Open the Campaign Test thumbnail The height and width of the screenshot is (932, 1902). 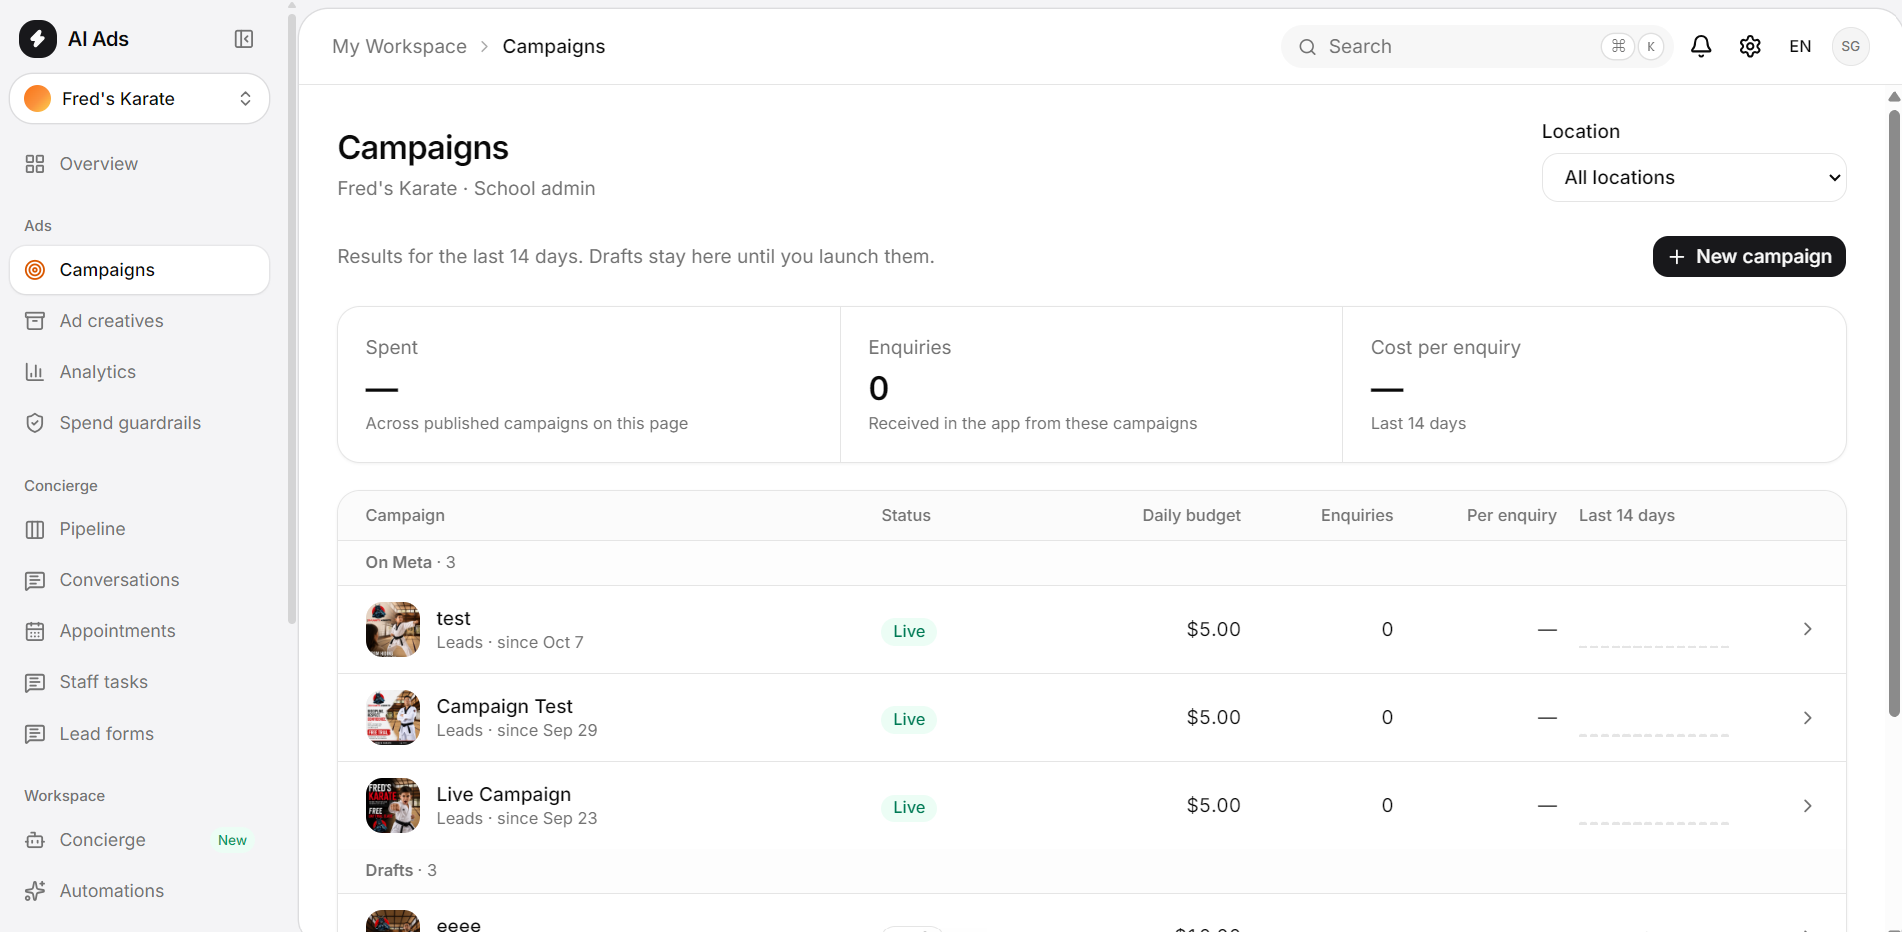[x=393, y=717]
